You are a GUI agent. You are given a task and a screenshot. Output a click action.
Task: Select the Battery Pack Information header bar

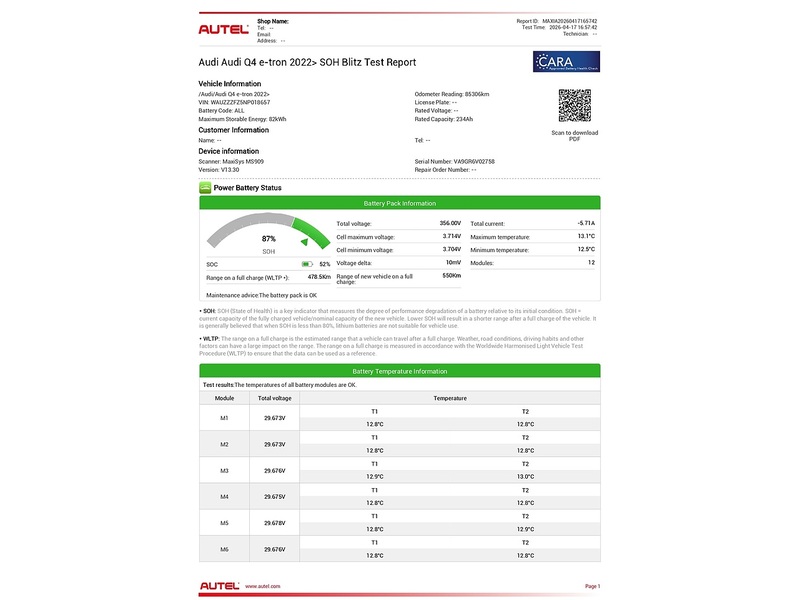point(399,203)
